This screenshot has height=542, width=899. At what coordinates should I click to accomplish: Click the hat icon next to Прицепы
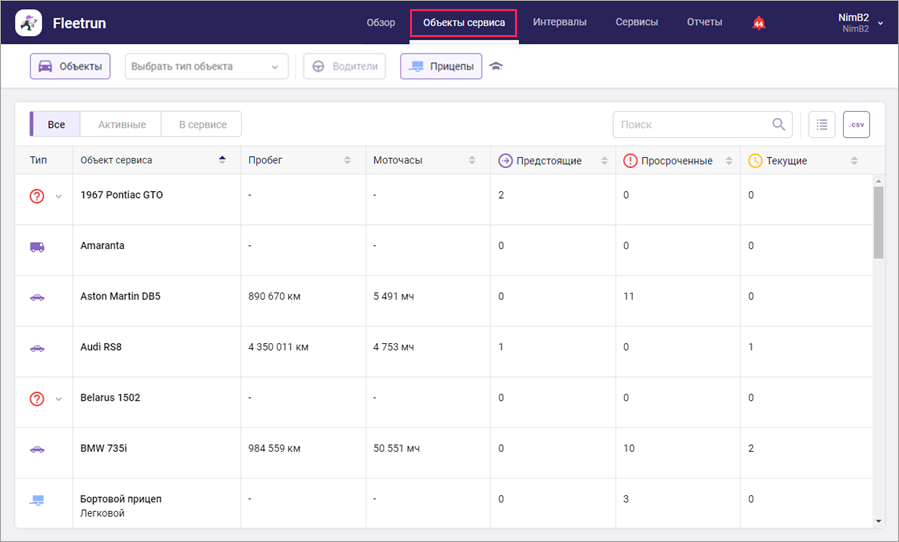coord(496,67)
